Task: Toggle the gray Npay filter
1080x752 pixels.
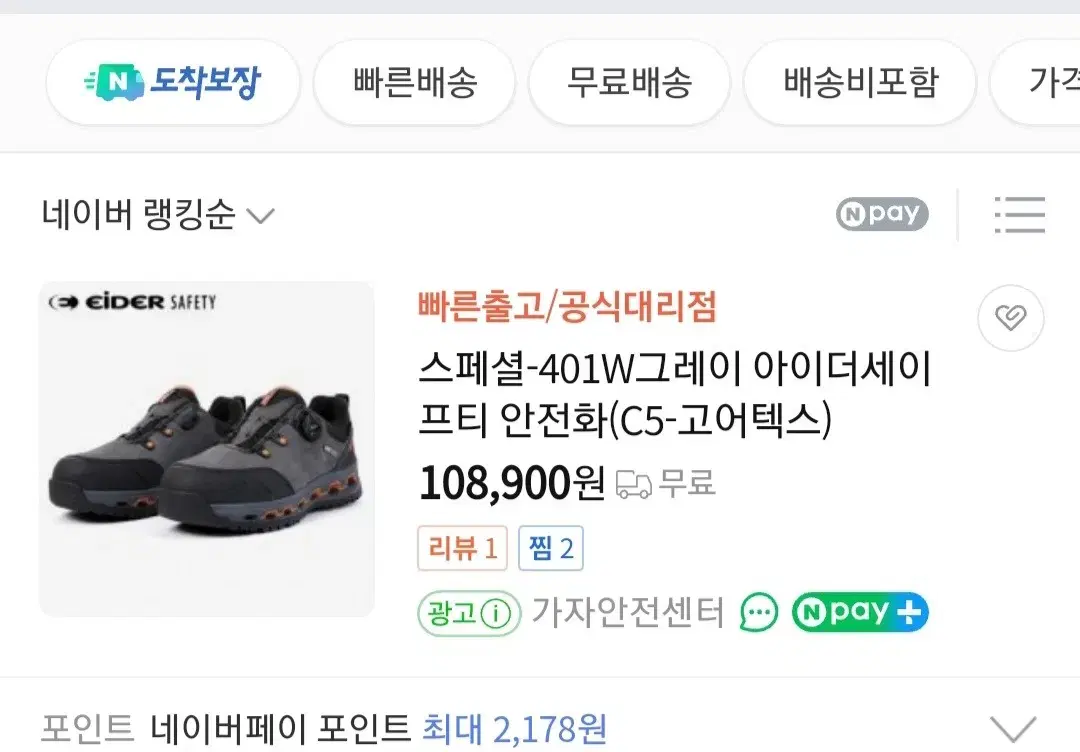Action: click(x=882, y=214)
